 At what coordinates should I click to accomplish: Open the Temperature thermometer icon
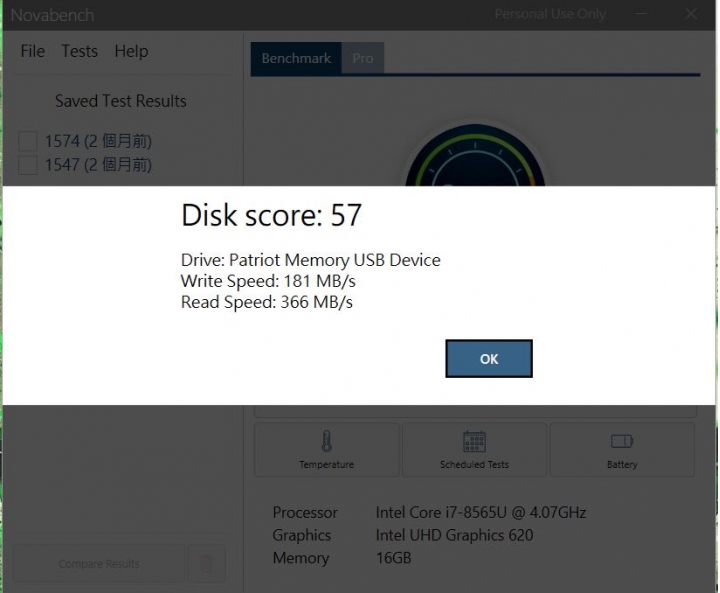pos(326,441)
